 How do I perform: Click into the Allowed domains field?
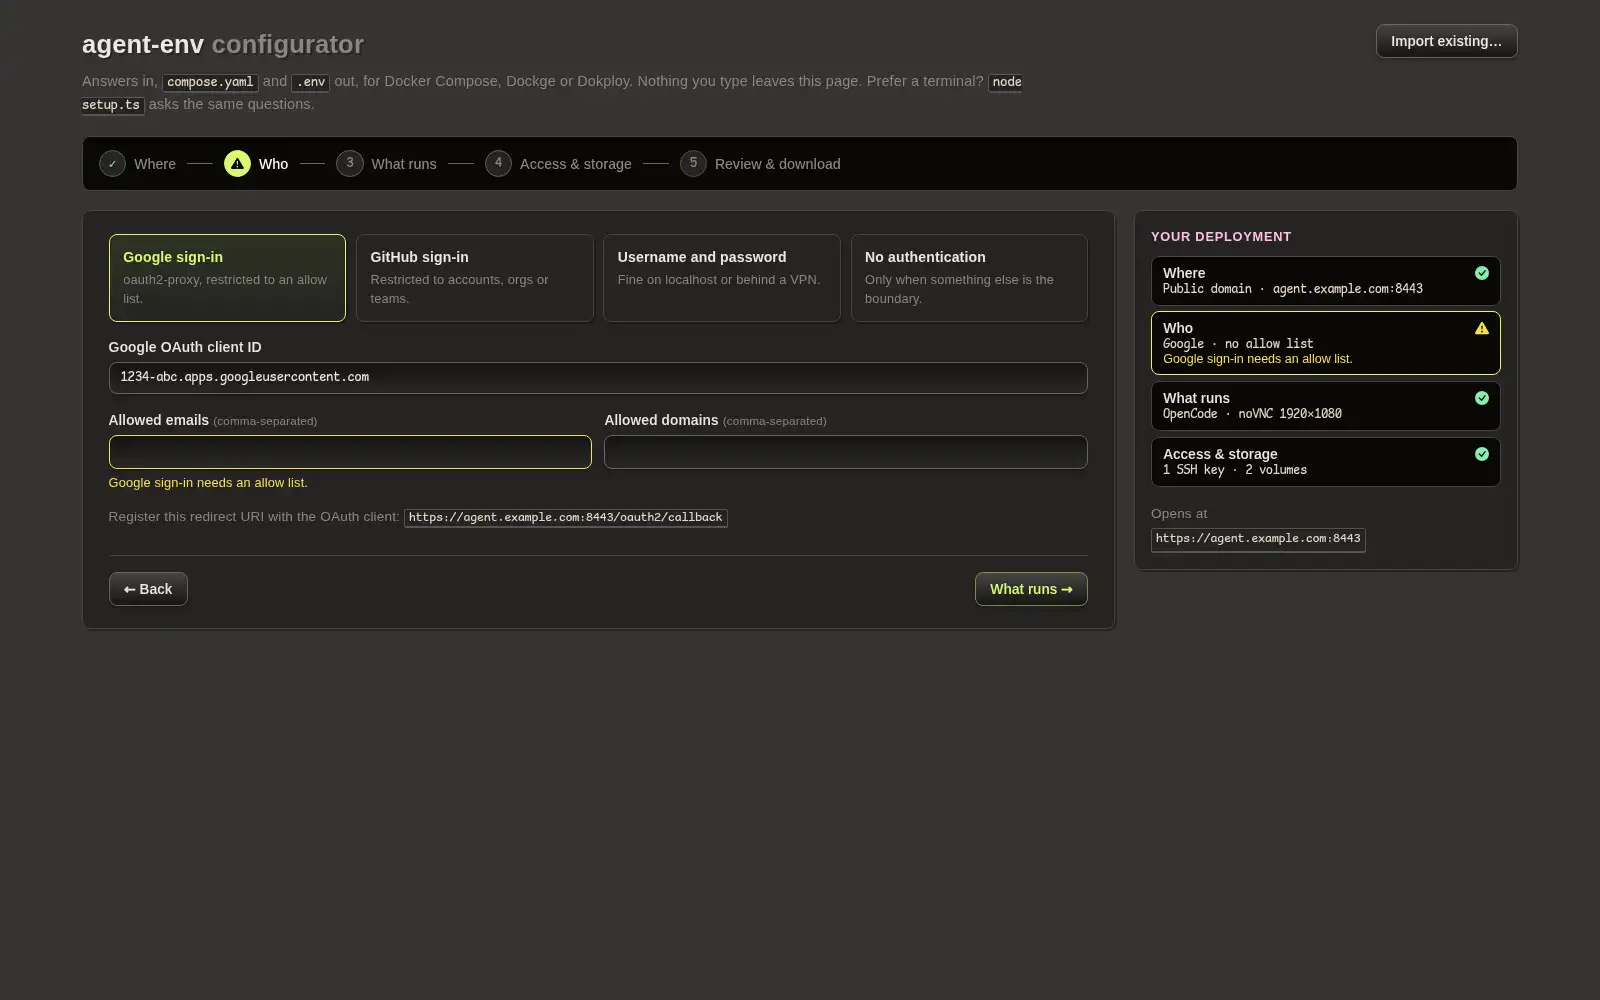846,452
